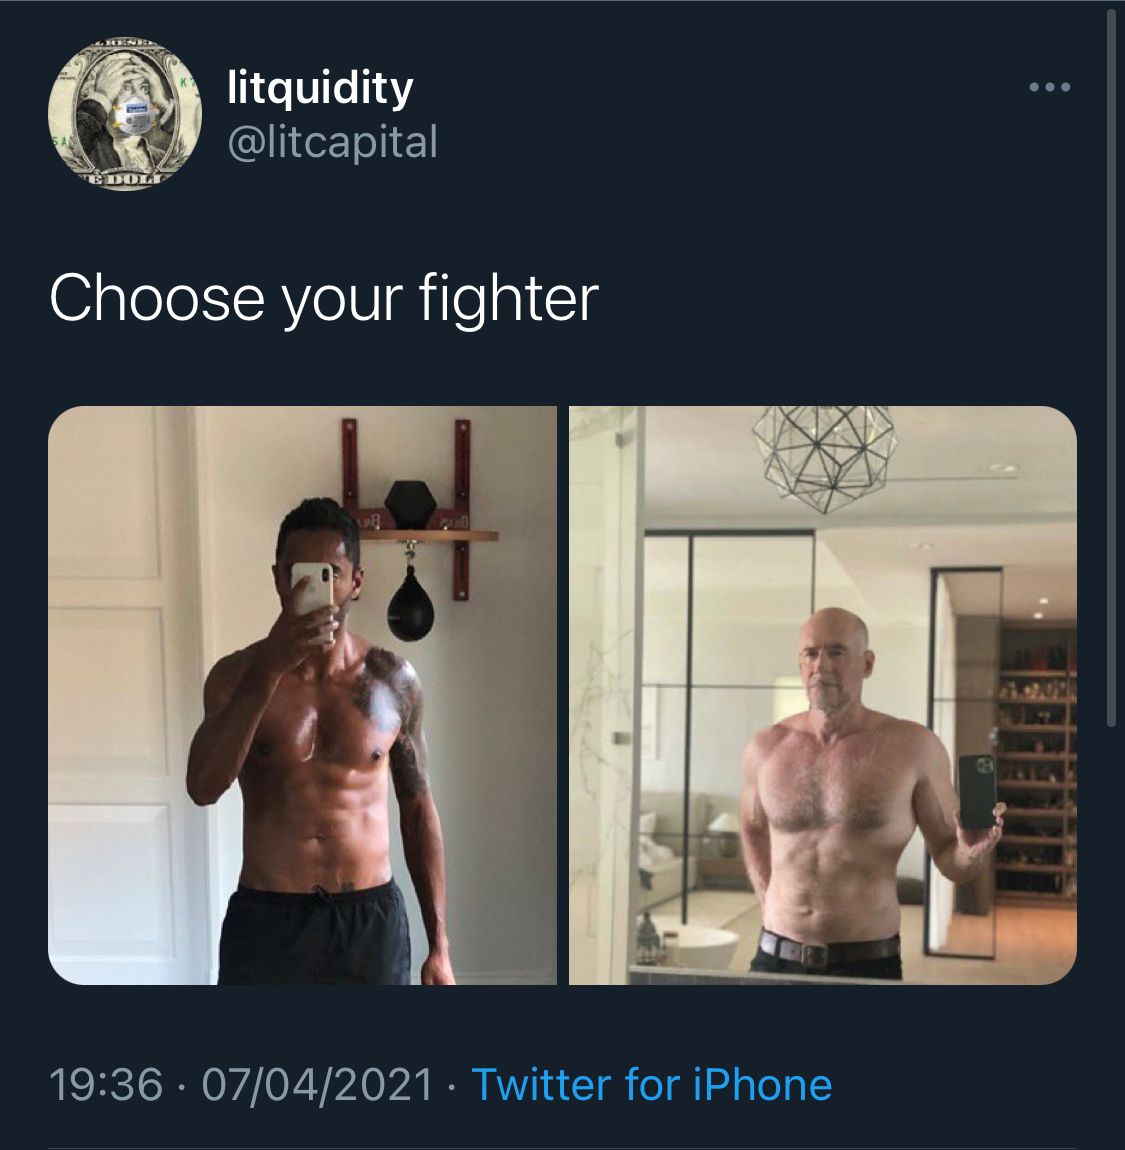Open the litquidity display name profile
1125x1150 pixels.
[320, 89]
